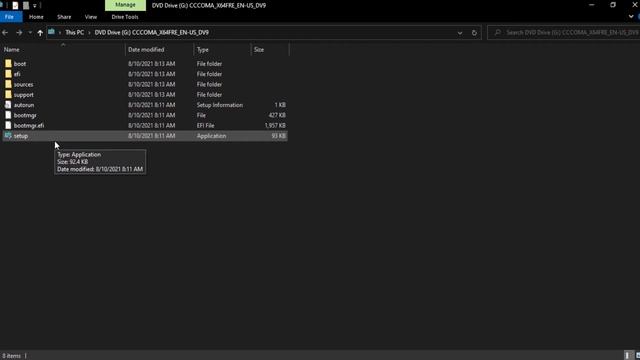This screenshot has width=640, height=360.
Task: Click EFI File type cell
Action: 205,125
